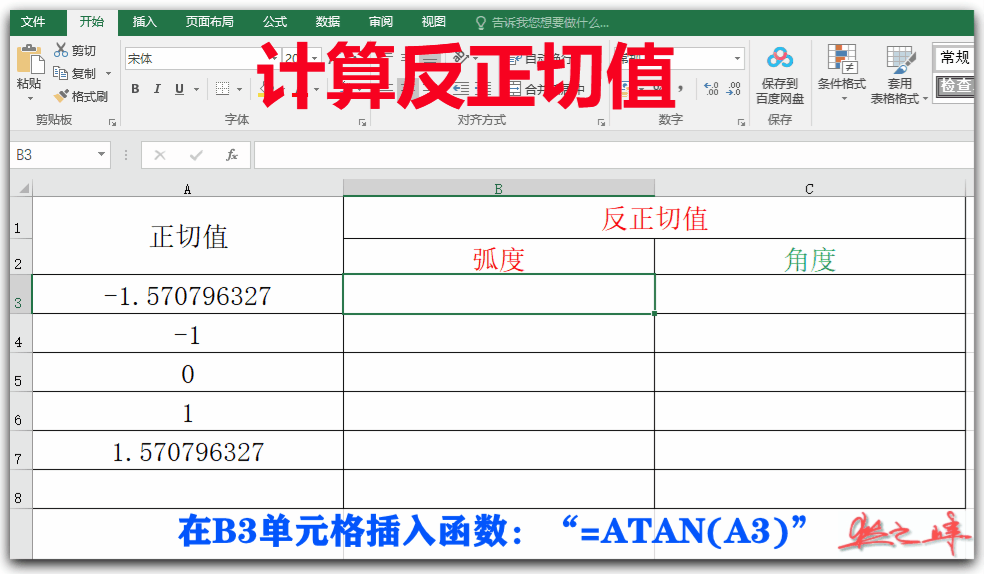The height and width of the screenshot is (574, 984).
Task: Switch to the 插入 tab
Action: tap(144, 22)
